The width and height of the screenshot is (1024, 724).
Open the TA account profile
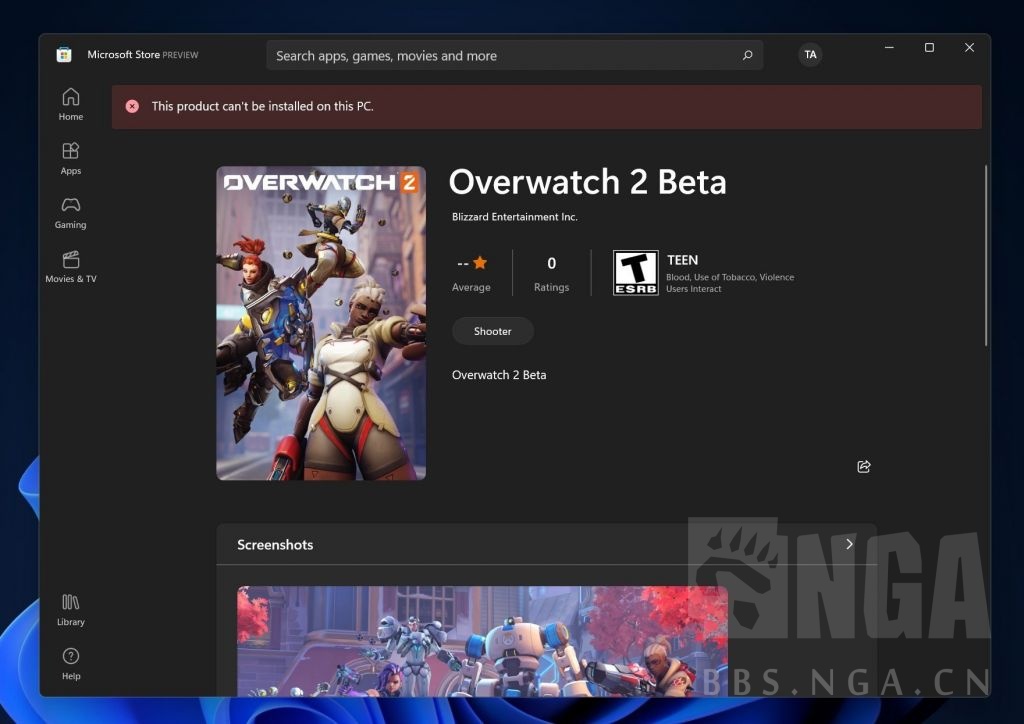(810, 55)
